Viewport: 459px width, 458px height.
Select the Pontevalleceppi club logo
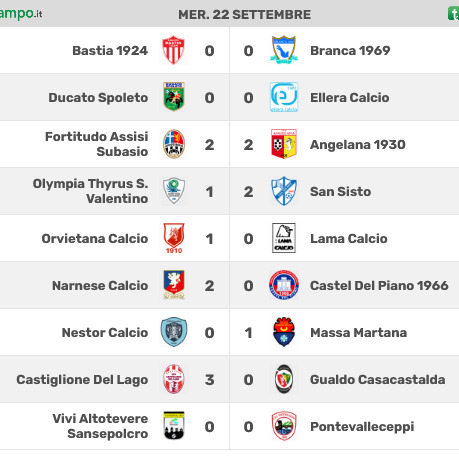284,426
